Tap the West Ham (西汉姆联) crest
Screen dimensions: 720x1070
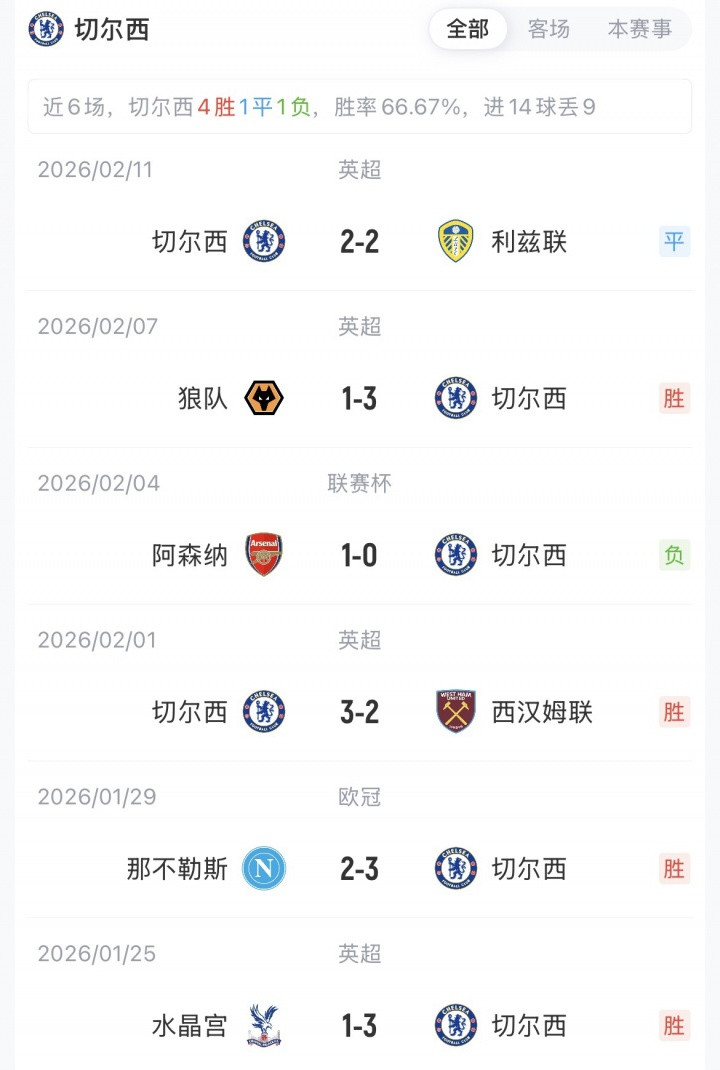point(456,712)
